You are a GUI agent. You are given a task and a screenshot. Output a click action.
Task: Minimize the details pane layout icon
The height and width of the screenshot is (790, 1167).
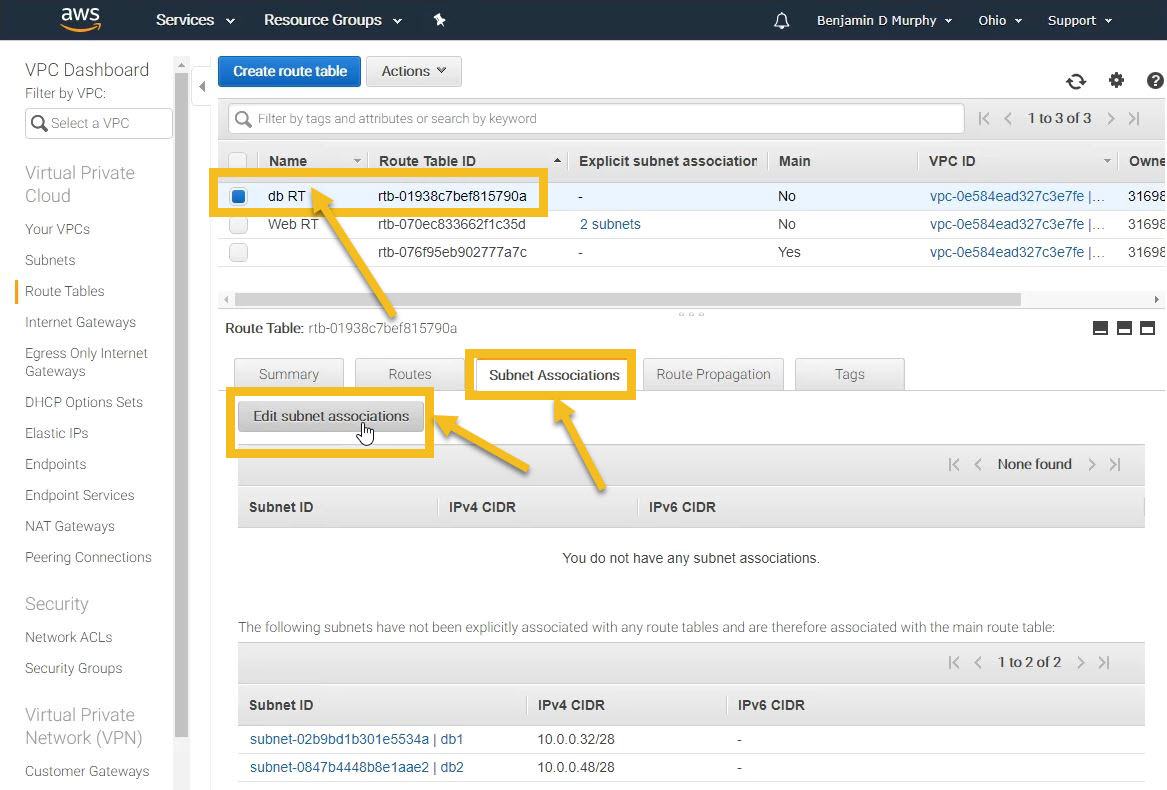1100,328
